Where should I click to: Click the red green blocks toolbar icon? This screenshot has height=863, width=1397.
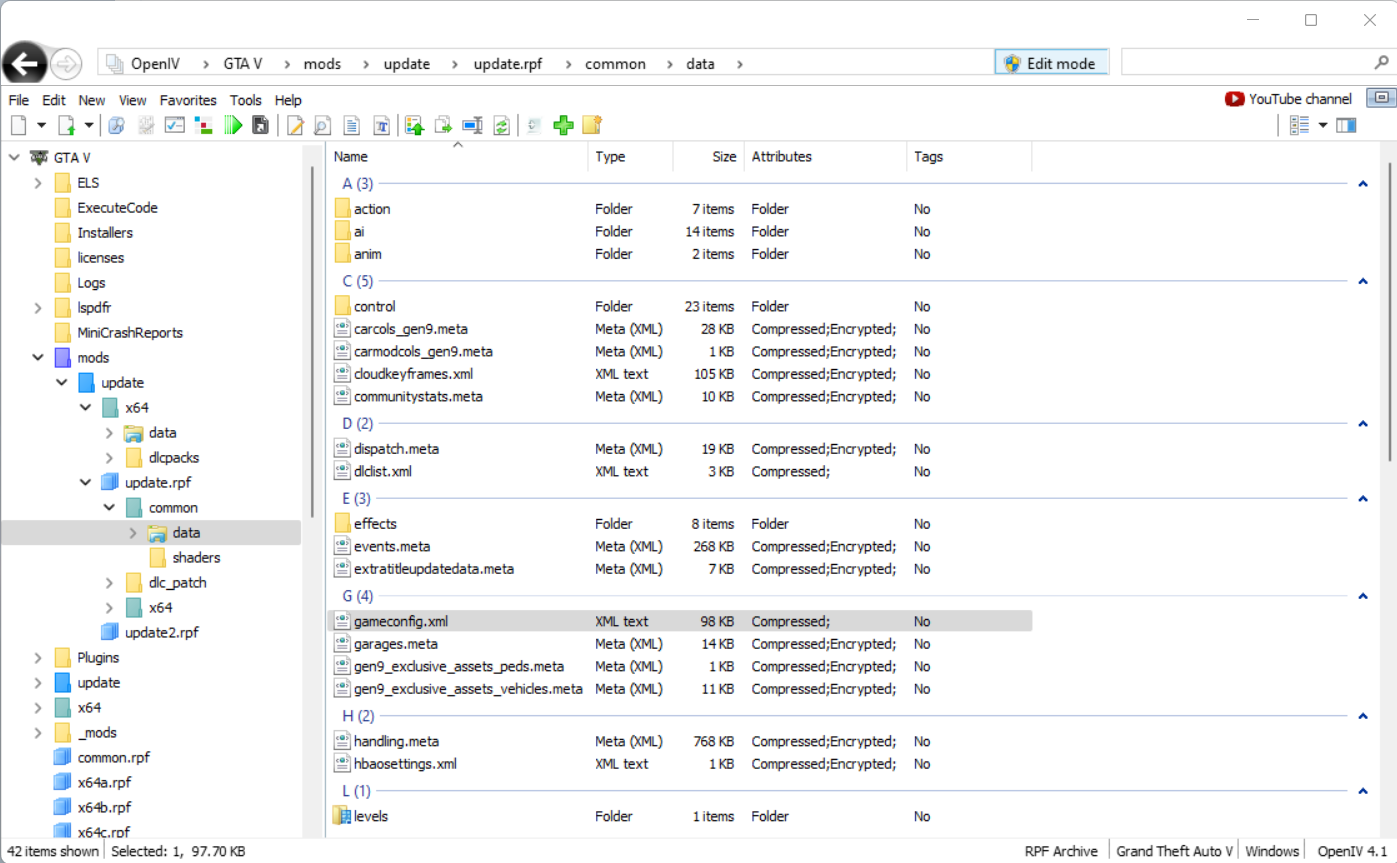[x=204, y=125]
